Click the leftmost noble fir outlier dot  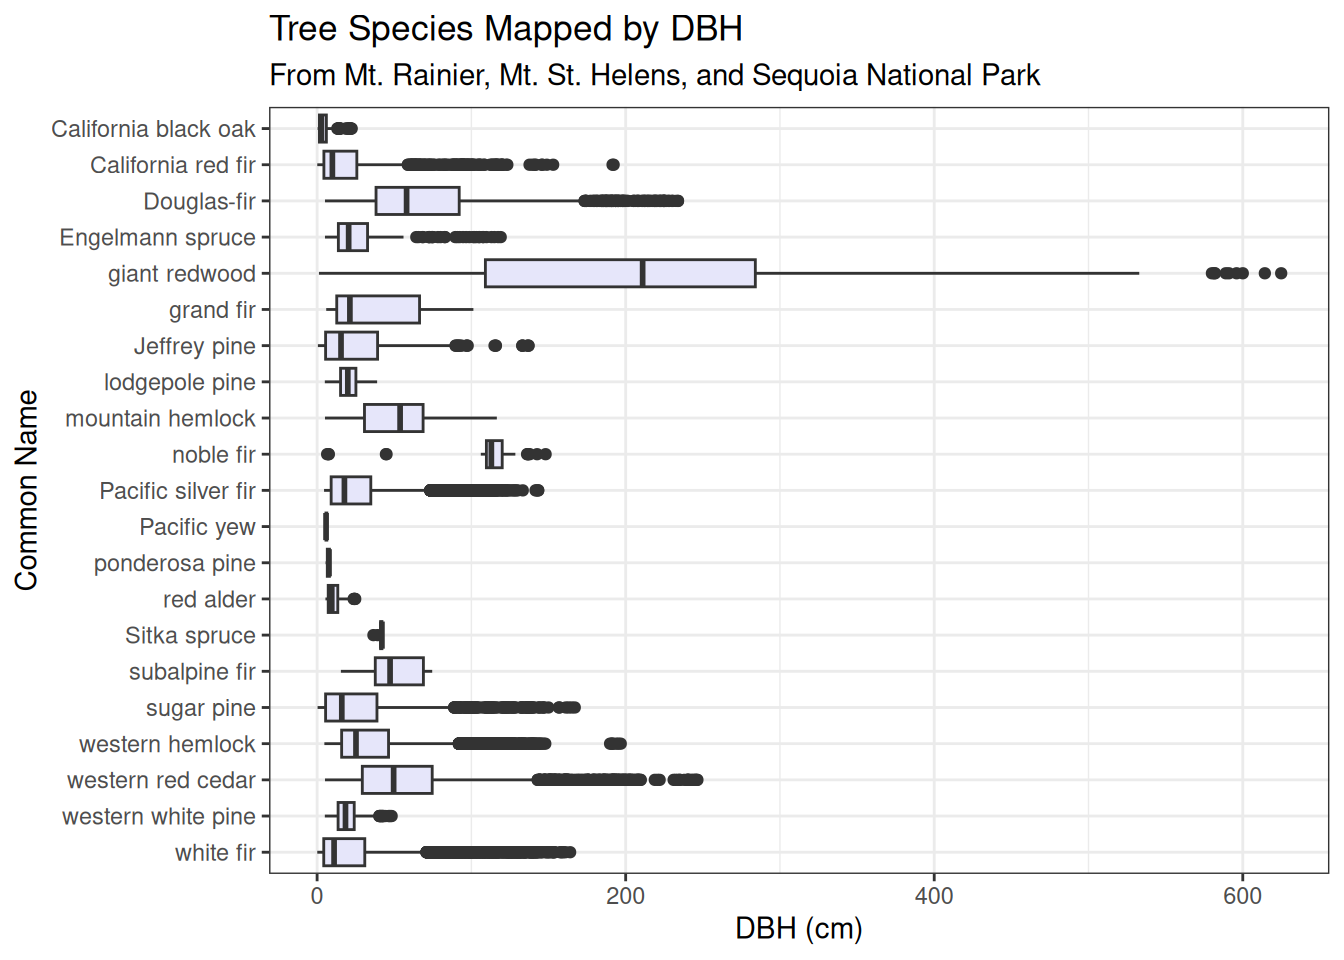328,454
